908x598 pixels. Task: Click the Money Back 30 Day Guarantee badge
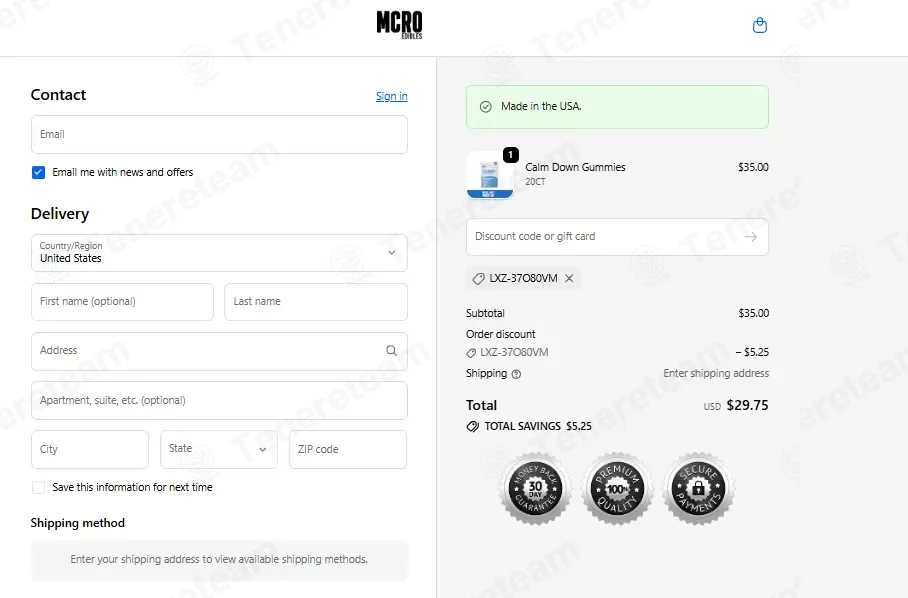click(x=536, y=489)
